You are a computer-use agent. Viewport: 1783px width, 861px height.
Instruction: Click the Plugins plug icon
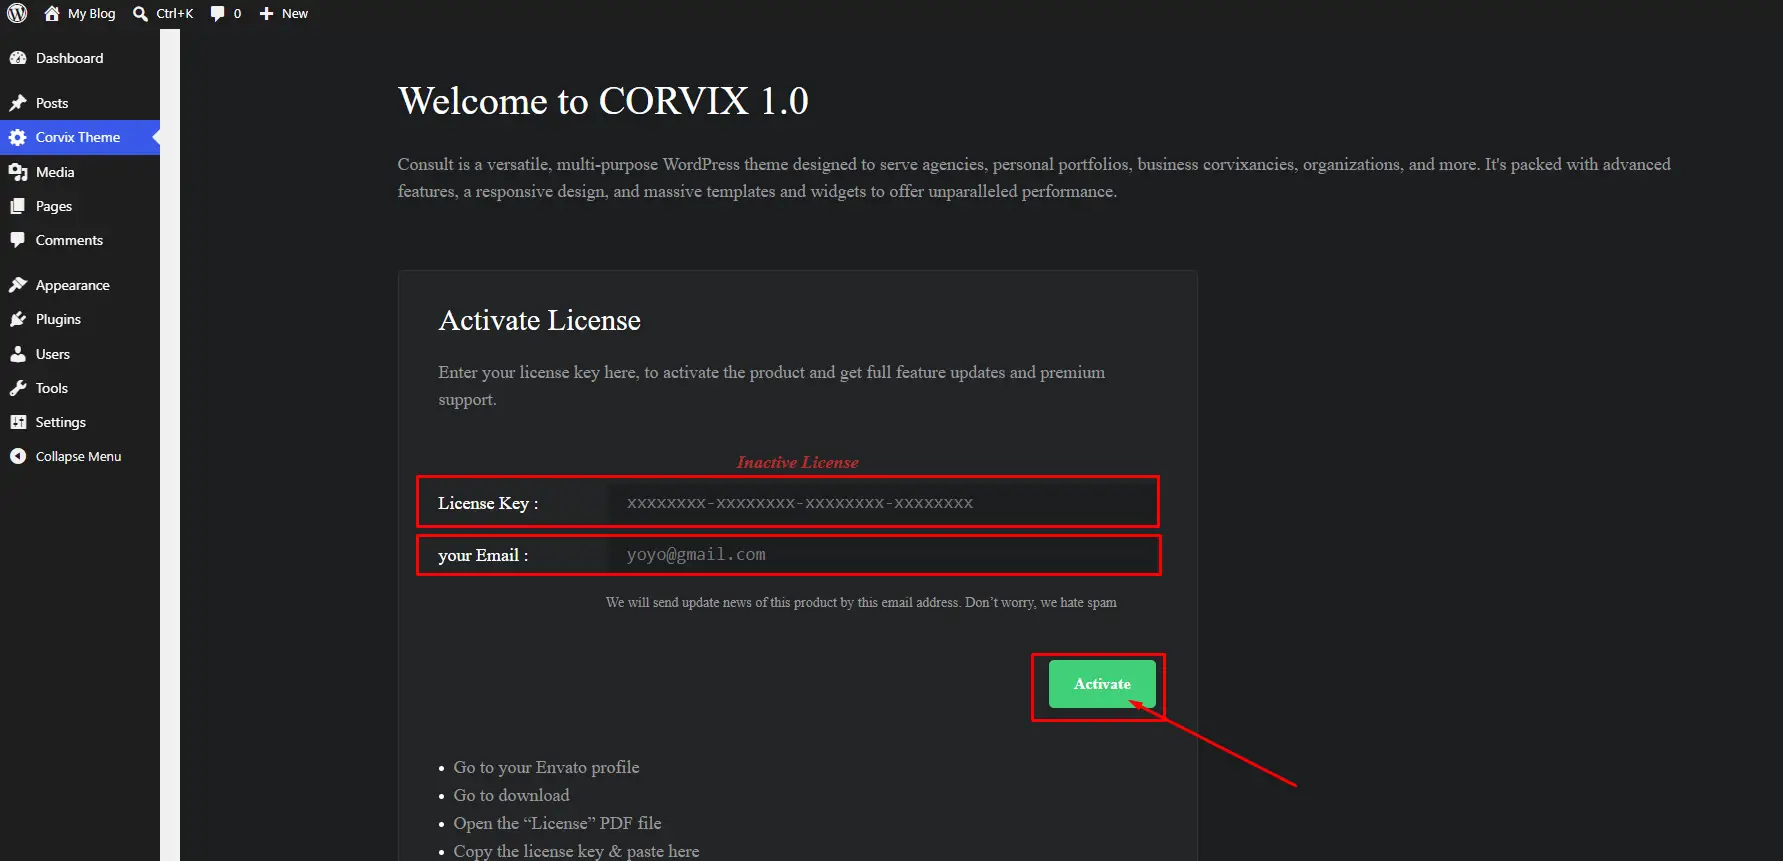point(18,319)
